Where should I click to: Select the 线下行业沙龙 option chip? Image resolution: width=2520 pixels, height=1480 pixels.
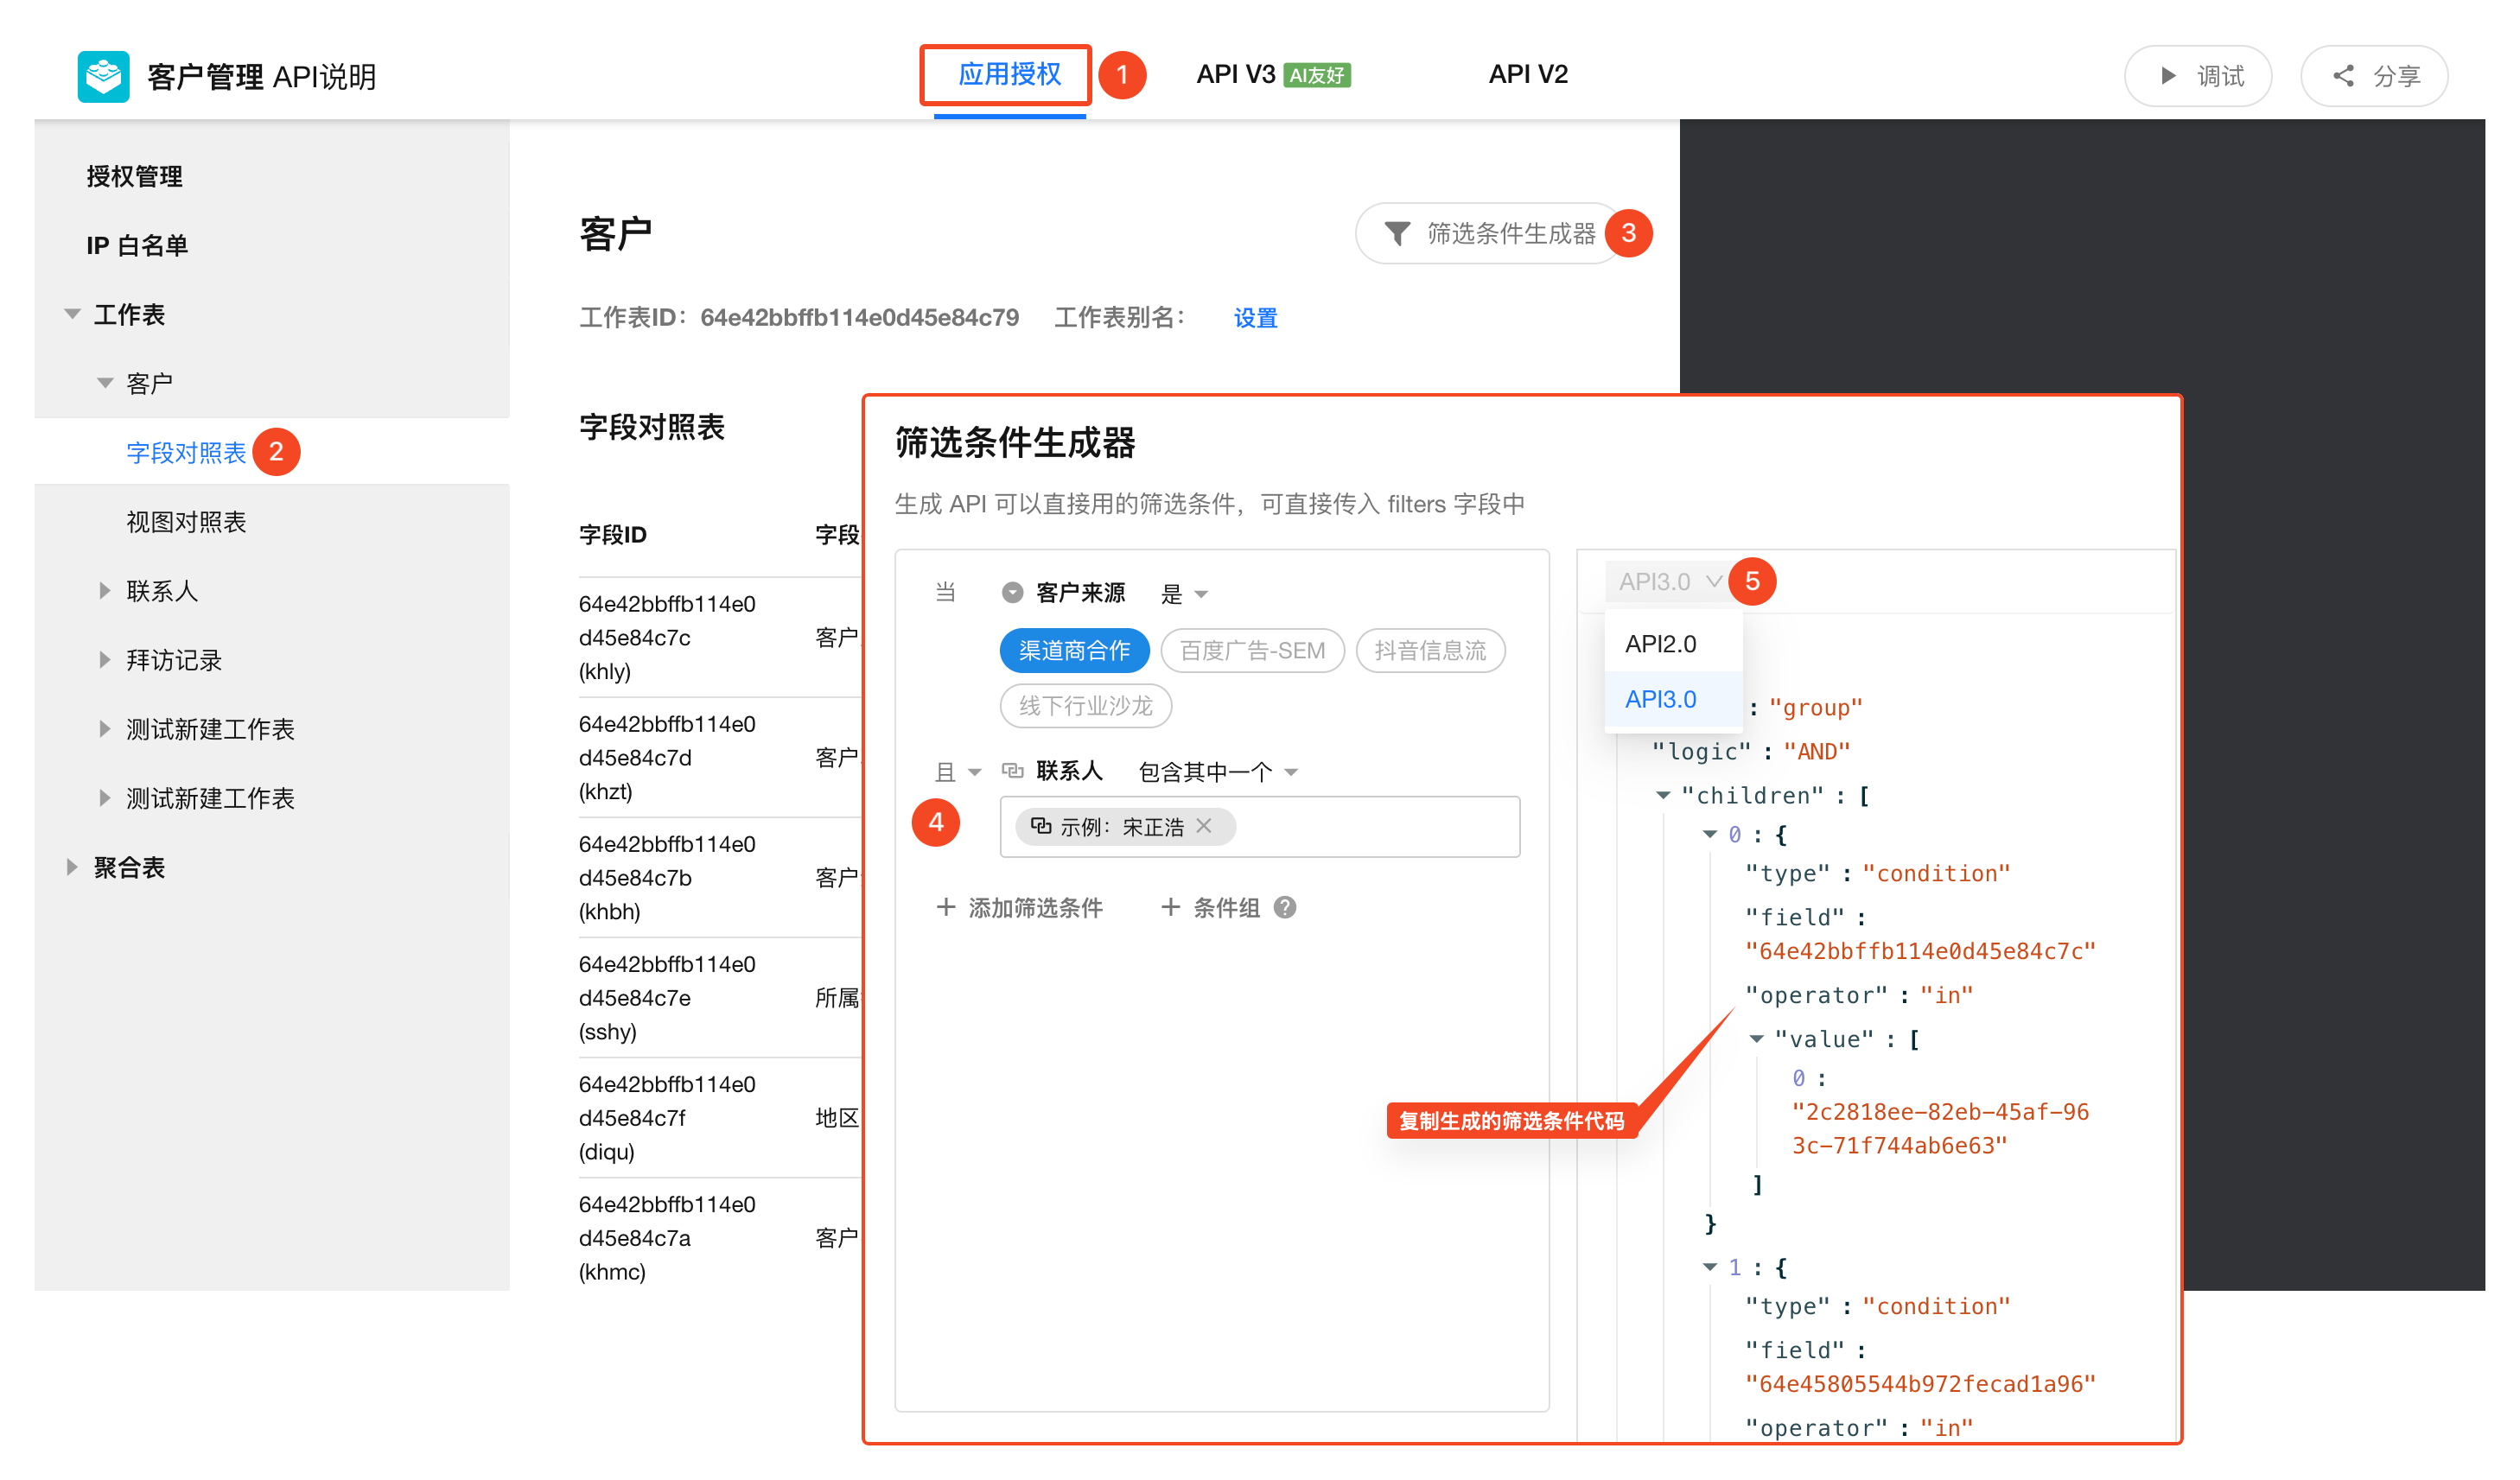point(1085,706)
